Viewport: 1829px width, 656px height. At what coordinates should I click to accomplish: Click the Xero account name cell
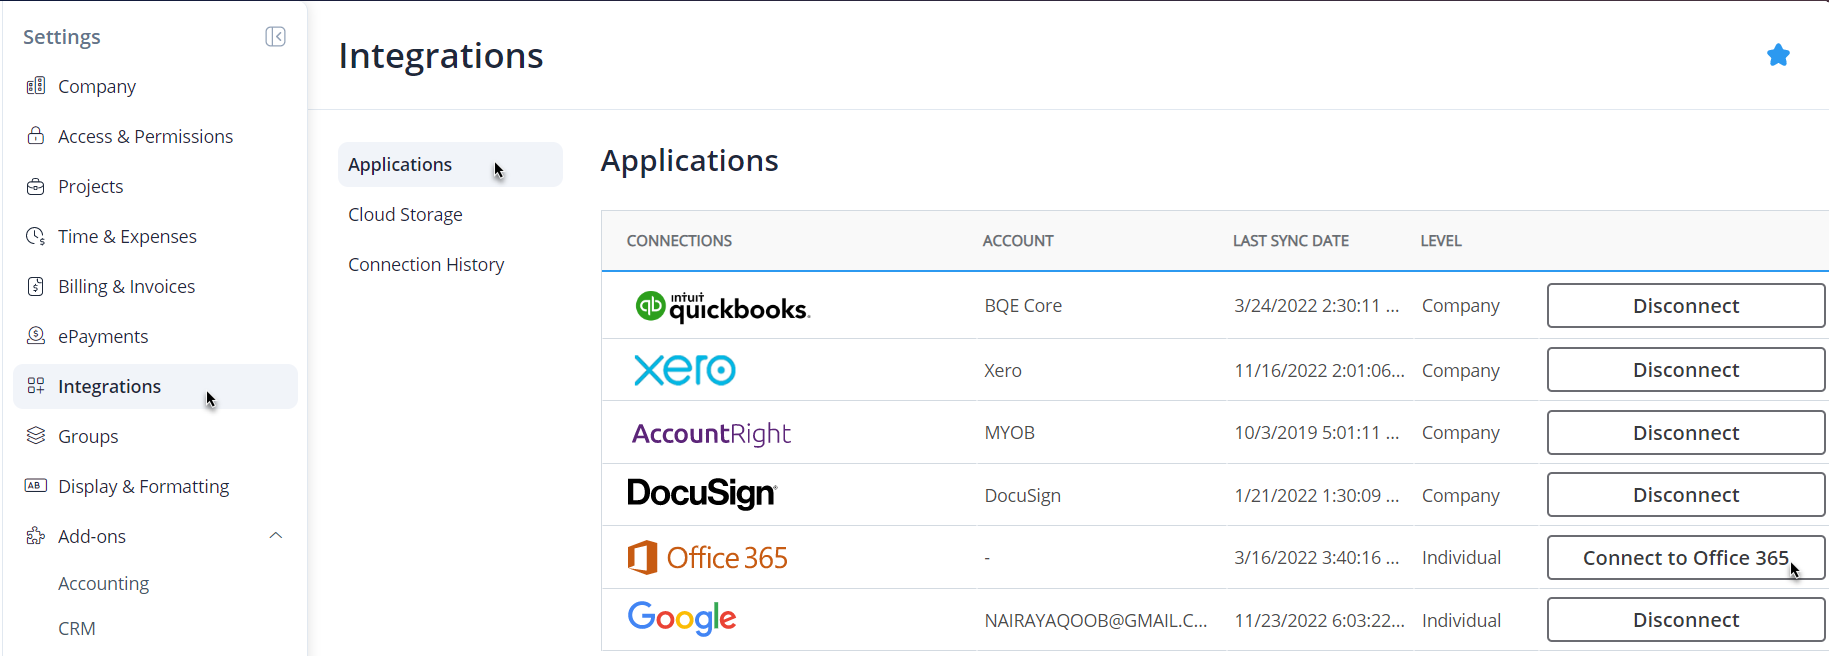(1003, 371)
